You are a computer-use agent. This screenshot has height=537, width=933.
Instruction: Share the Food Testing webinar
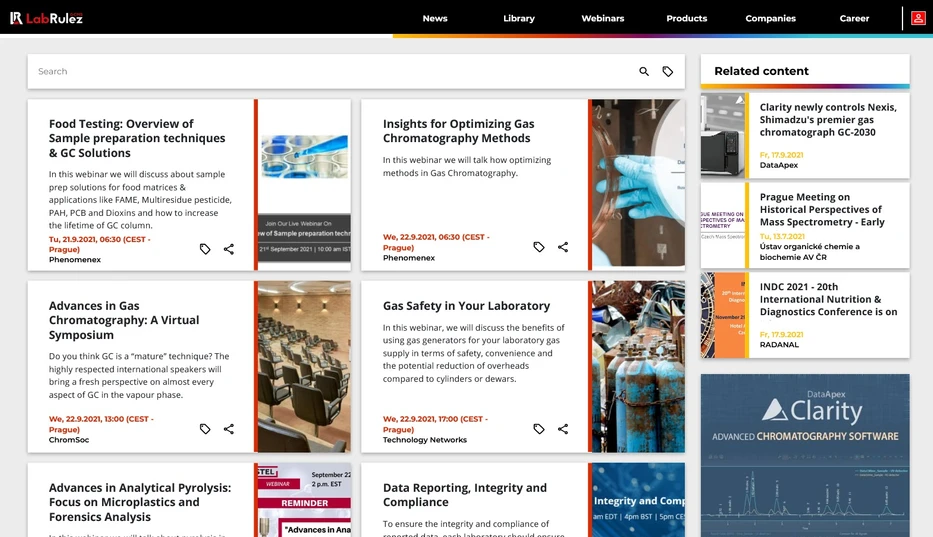[228, 249]
